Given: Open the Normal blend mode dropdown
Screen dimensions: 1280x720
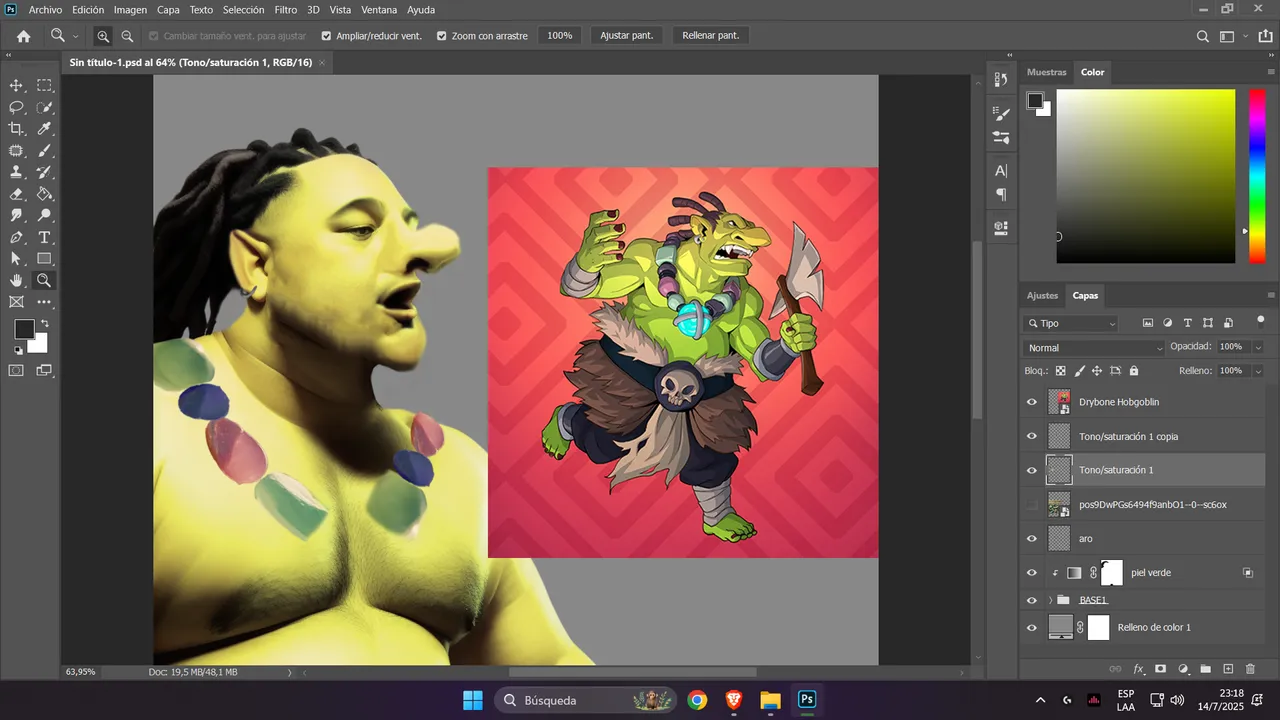Looking at the screenshot, I should click(x=1095, y=348).
